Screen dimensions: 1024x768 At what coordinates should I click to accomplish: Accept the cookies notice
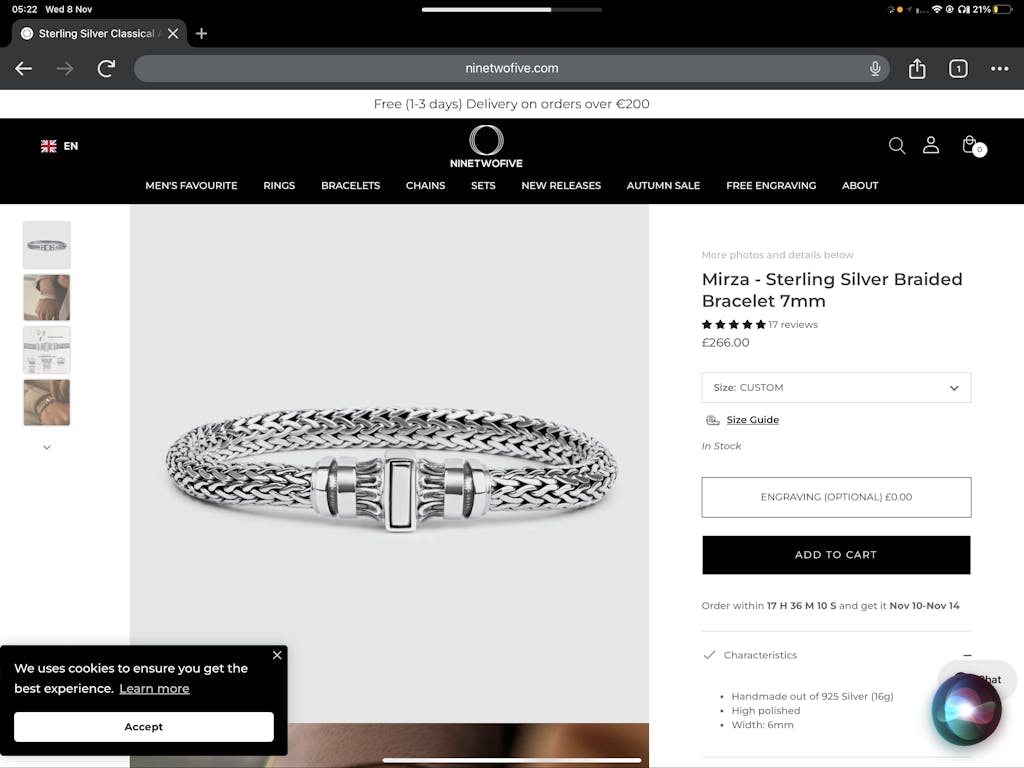(143, 727)
